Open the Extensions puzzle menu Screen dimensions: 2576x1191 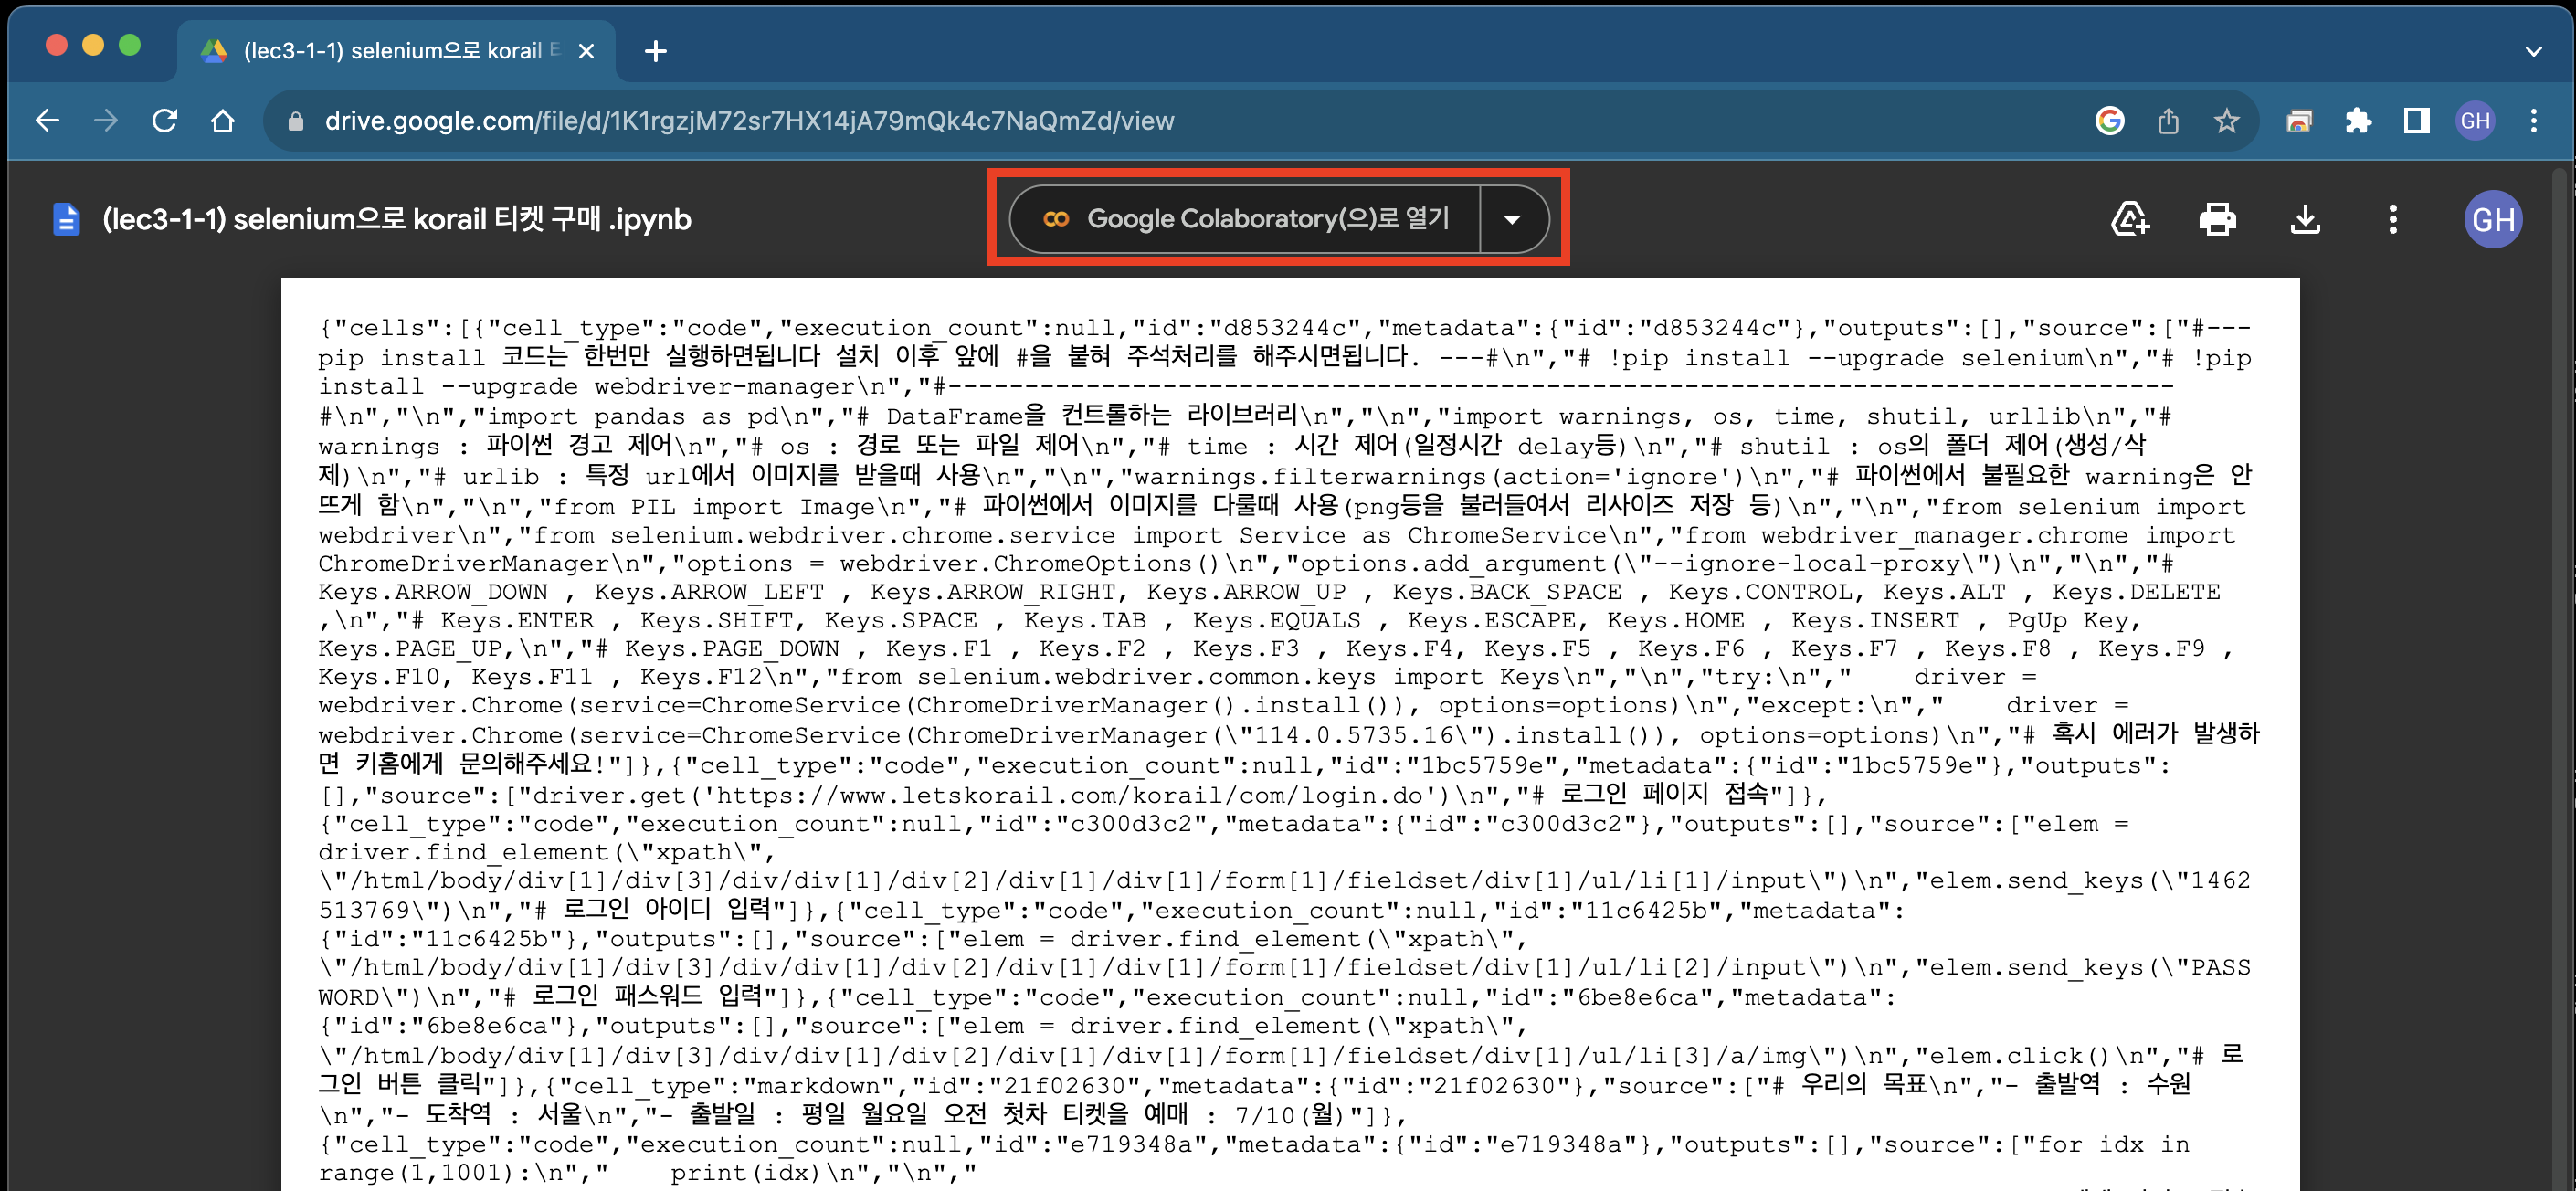(2358, 121)
